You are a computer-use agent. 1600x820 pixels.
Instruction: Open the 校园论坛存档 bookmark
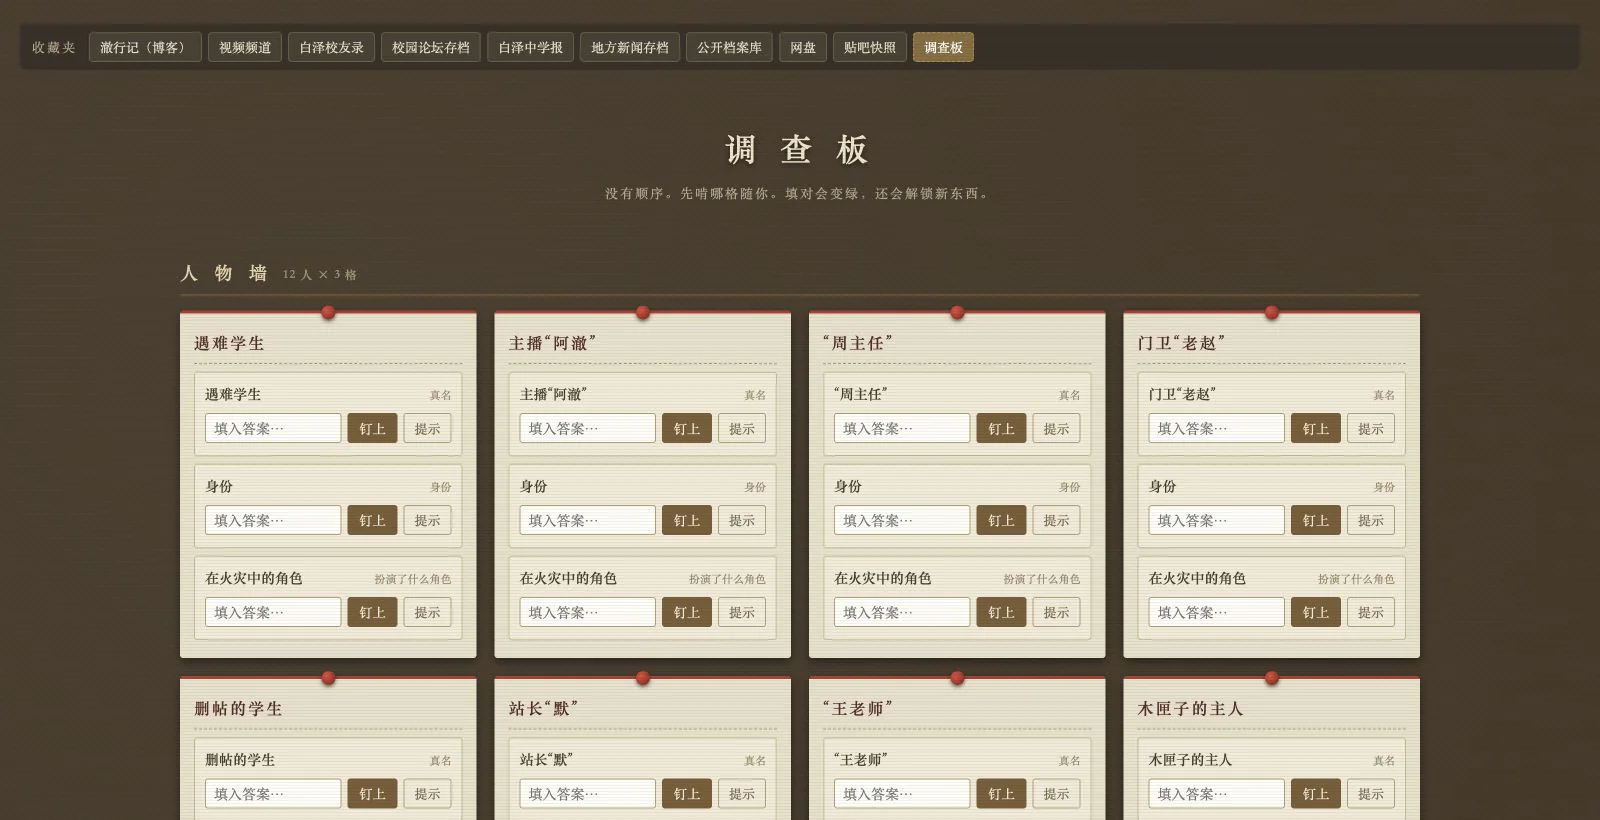tap(430, 47)
